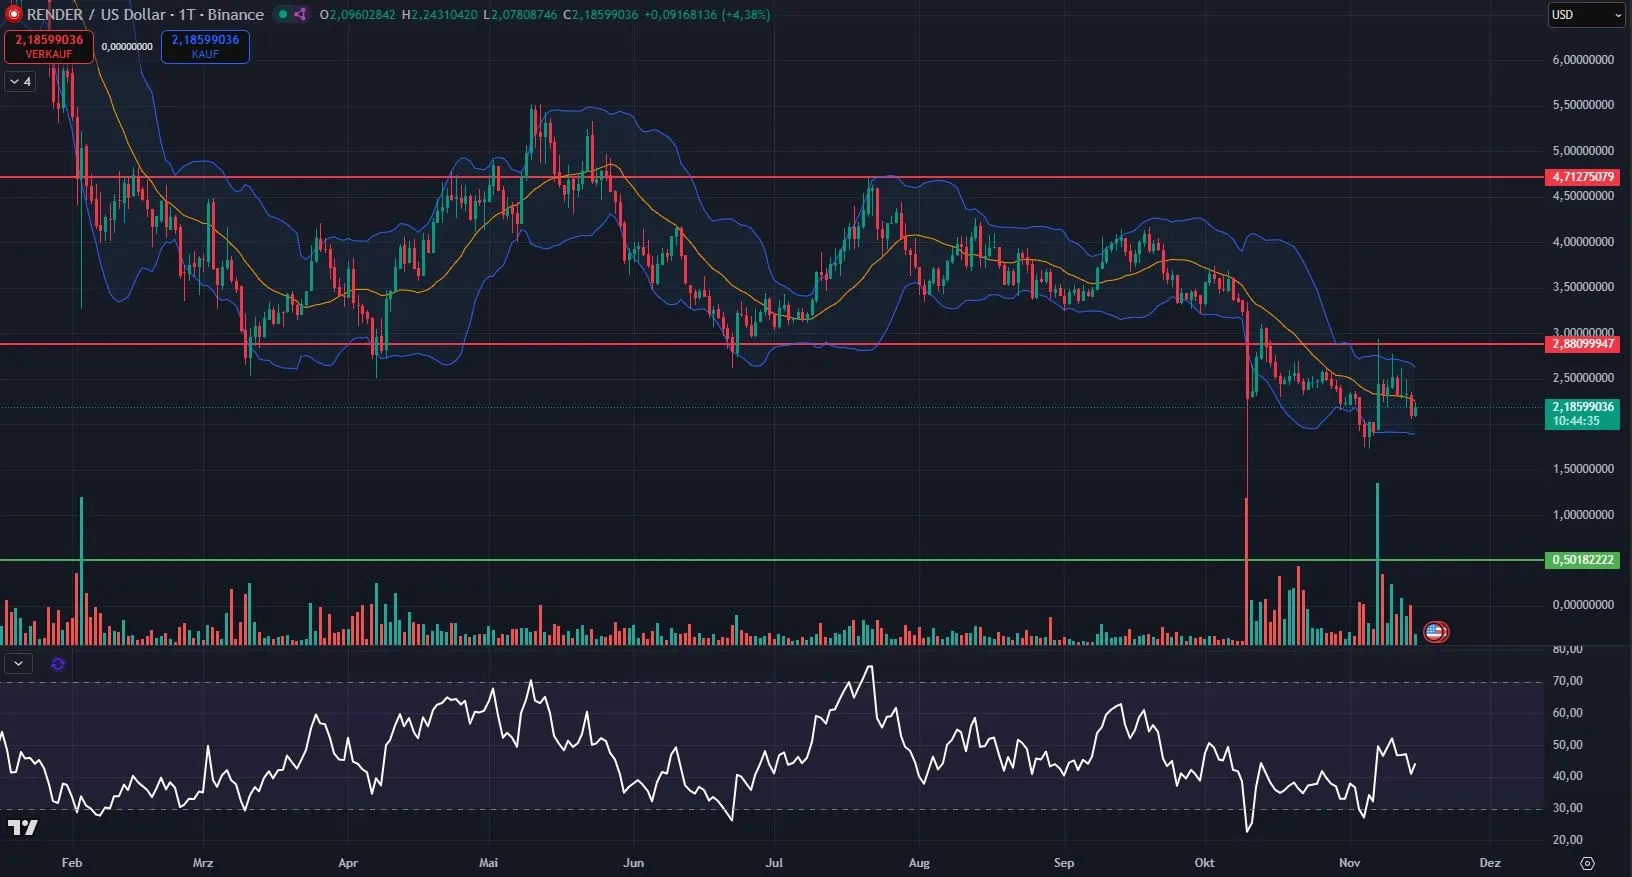Select the 4,71275079 red resistance line label
1632x877 pixels.
pos(1583,177)
